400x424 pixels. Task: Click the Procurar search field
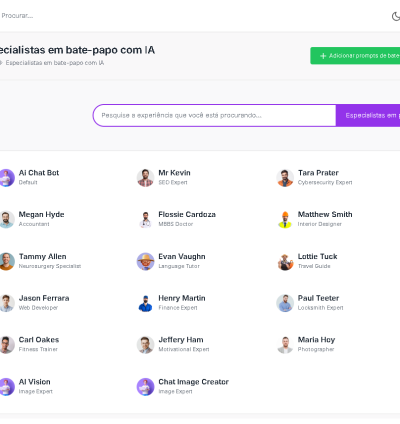tap(17, 16)
